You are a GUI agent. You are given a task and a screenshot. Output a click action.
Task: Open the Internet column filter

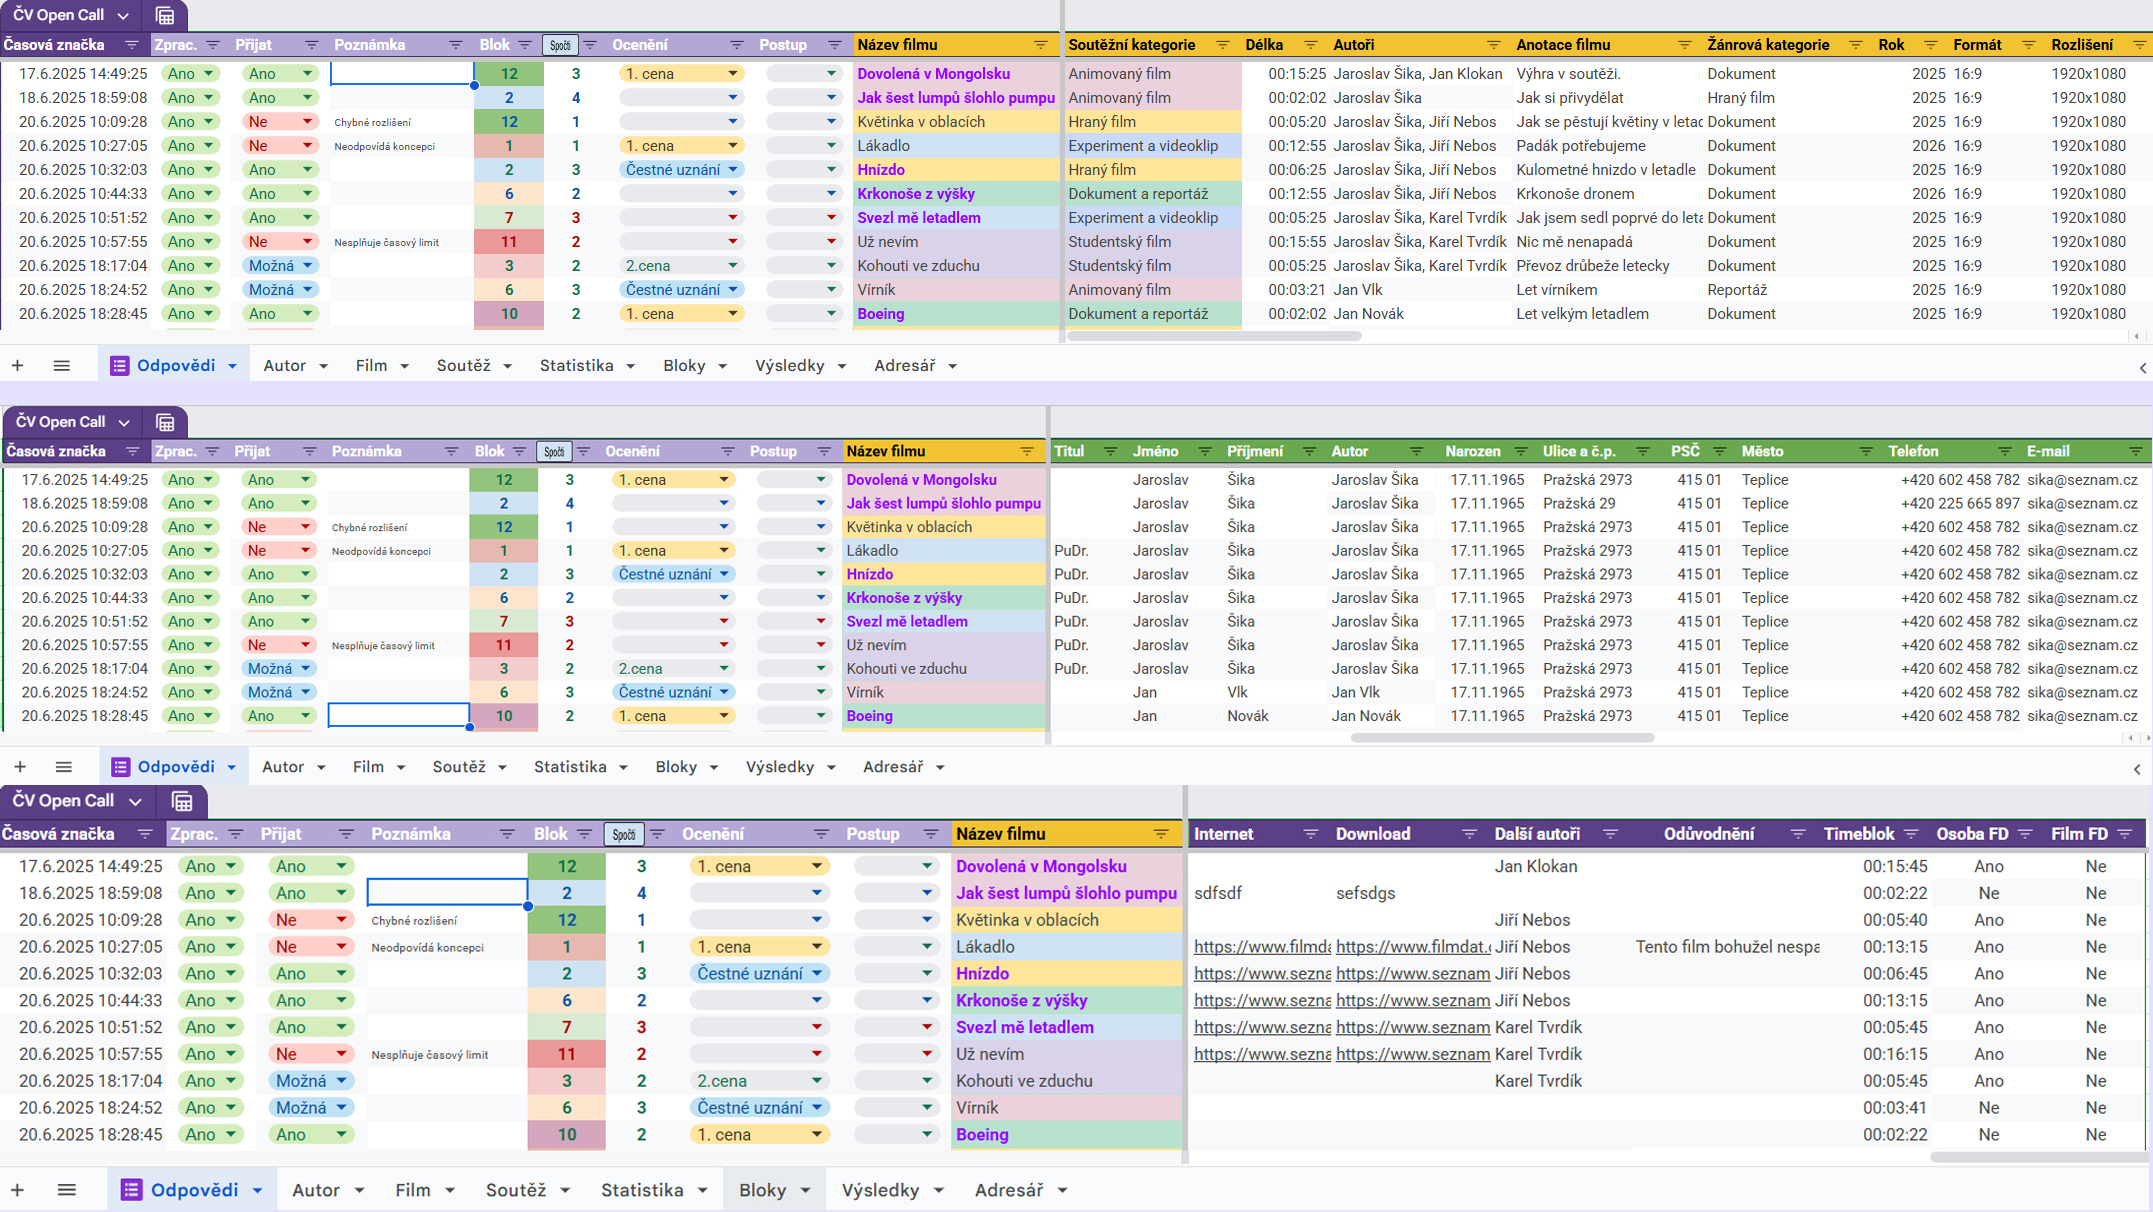tap(1310, 834)
